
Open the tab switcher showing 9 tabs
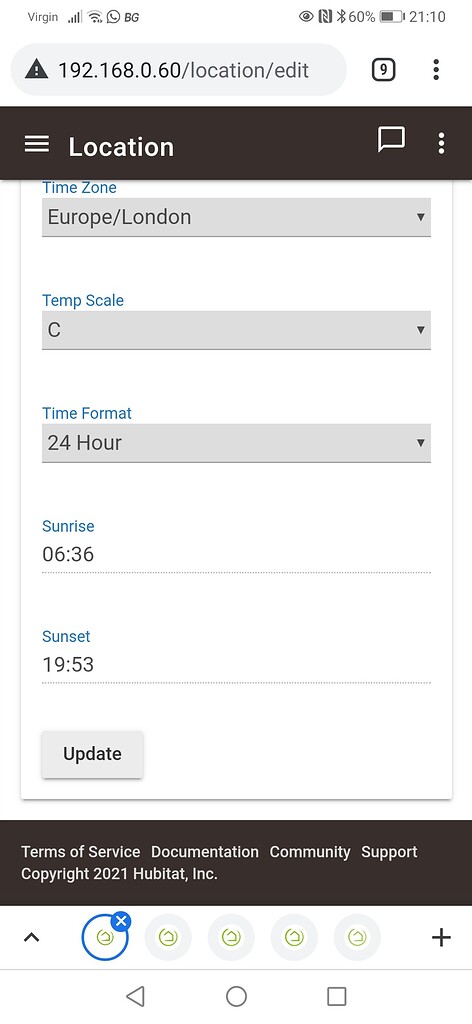pyautogui.click(x=383, y=69)
